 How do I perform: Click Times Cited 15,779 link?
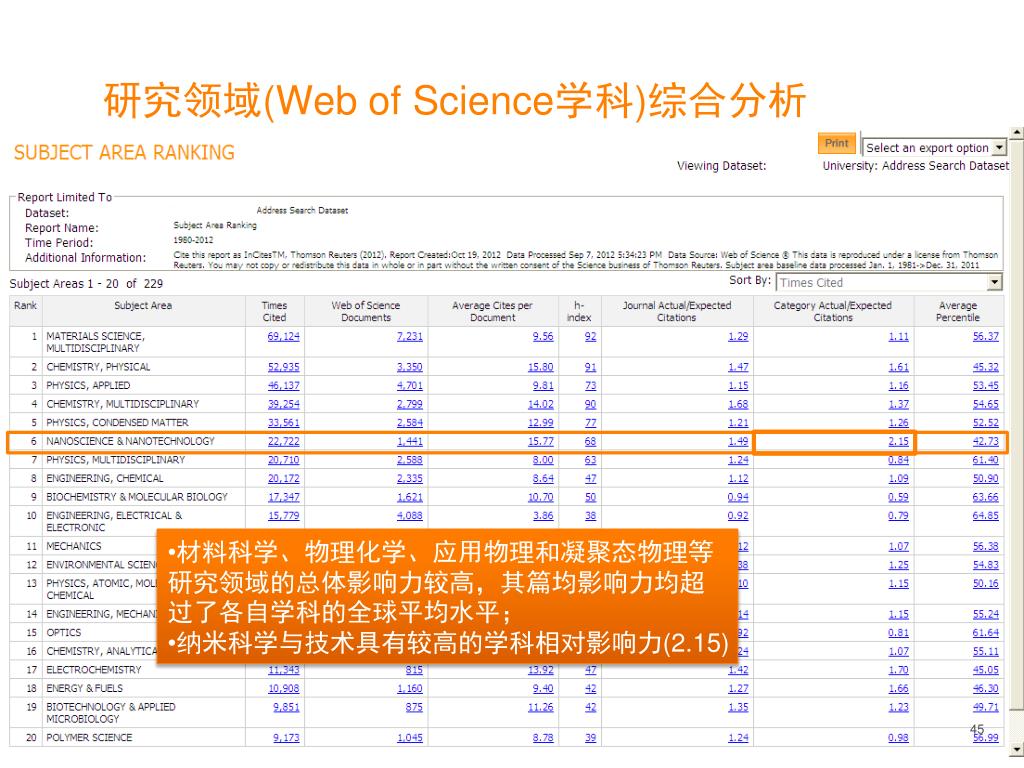pyautogui.click(x=283, y=516)
